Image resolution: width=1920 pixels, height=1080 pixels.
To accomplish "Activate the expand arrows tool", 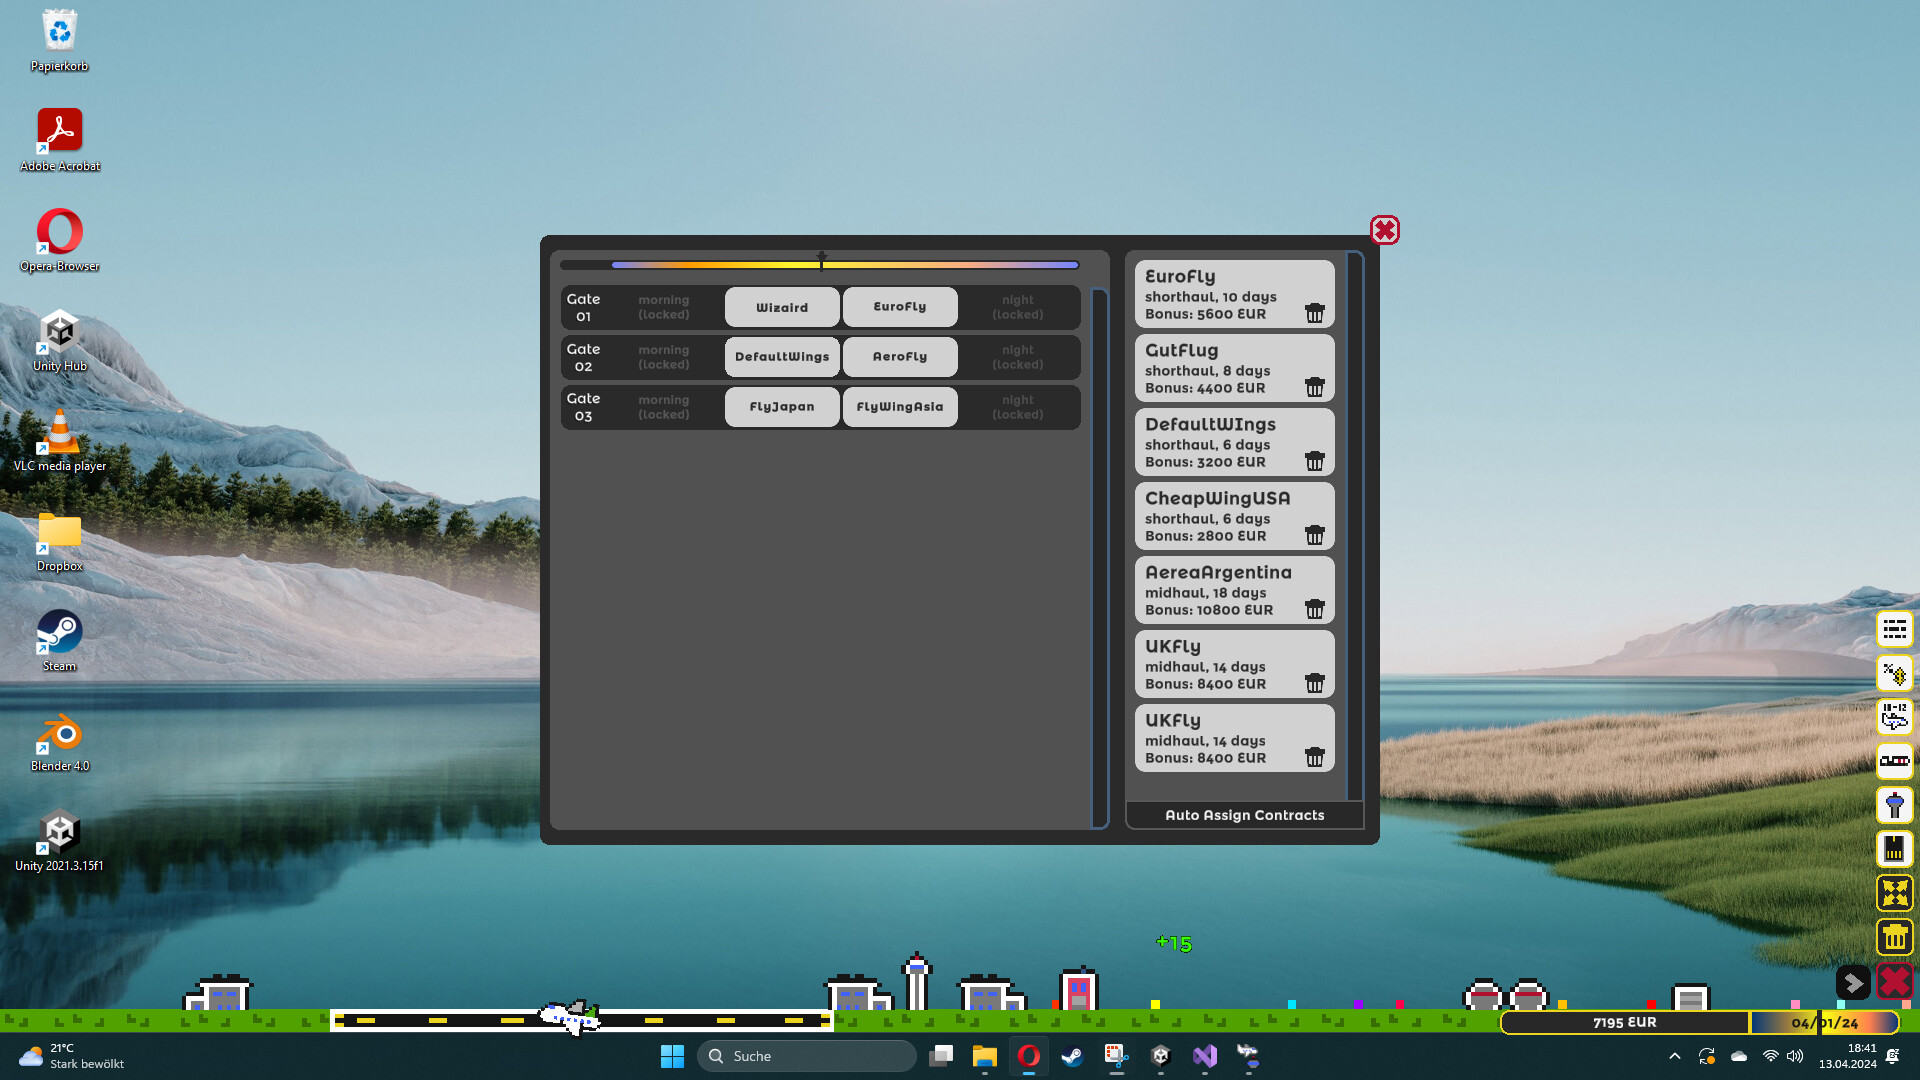I will tap(1895, 893).
